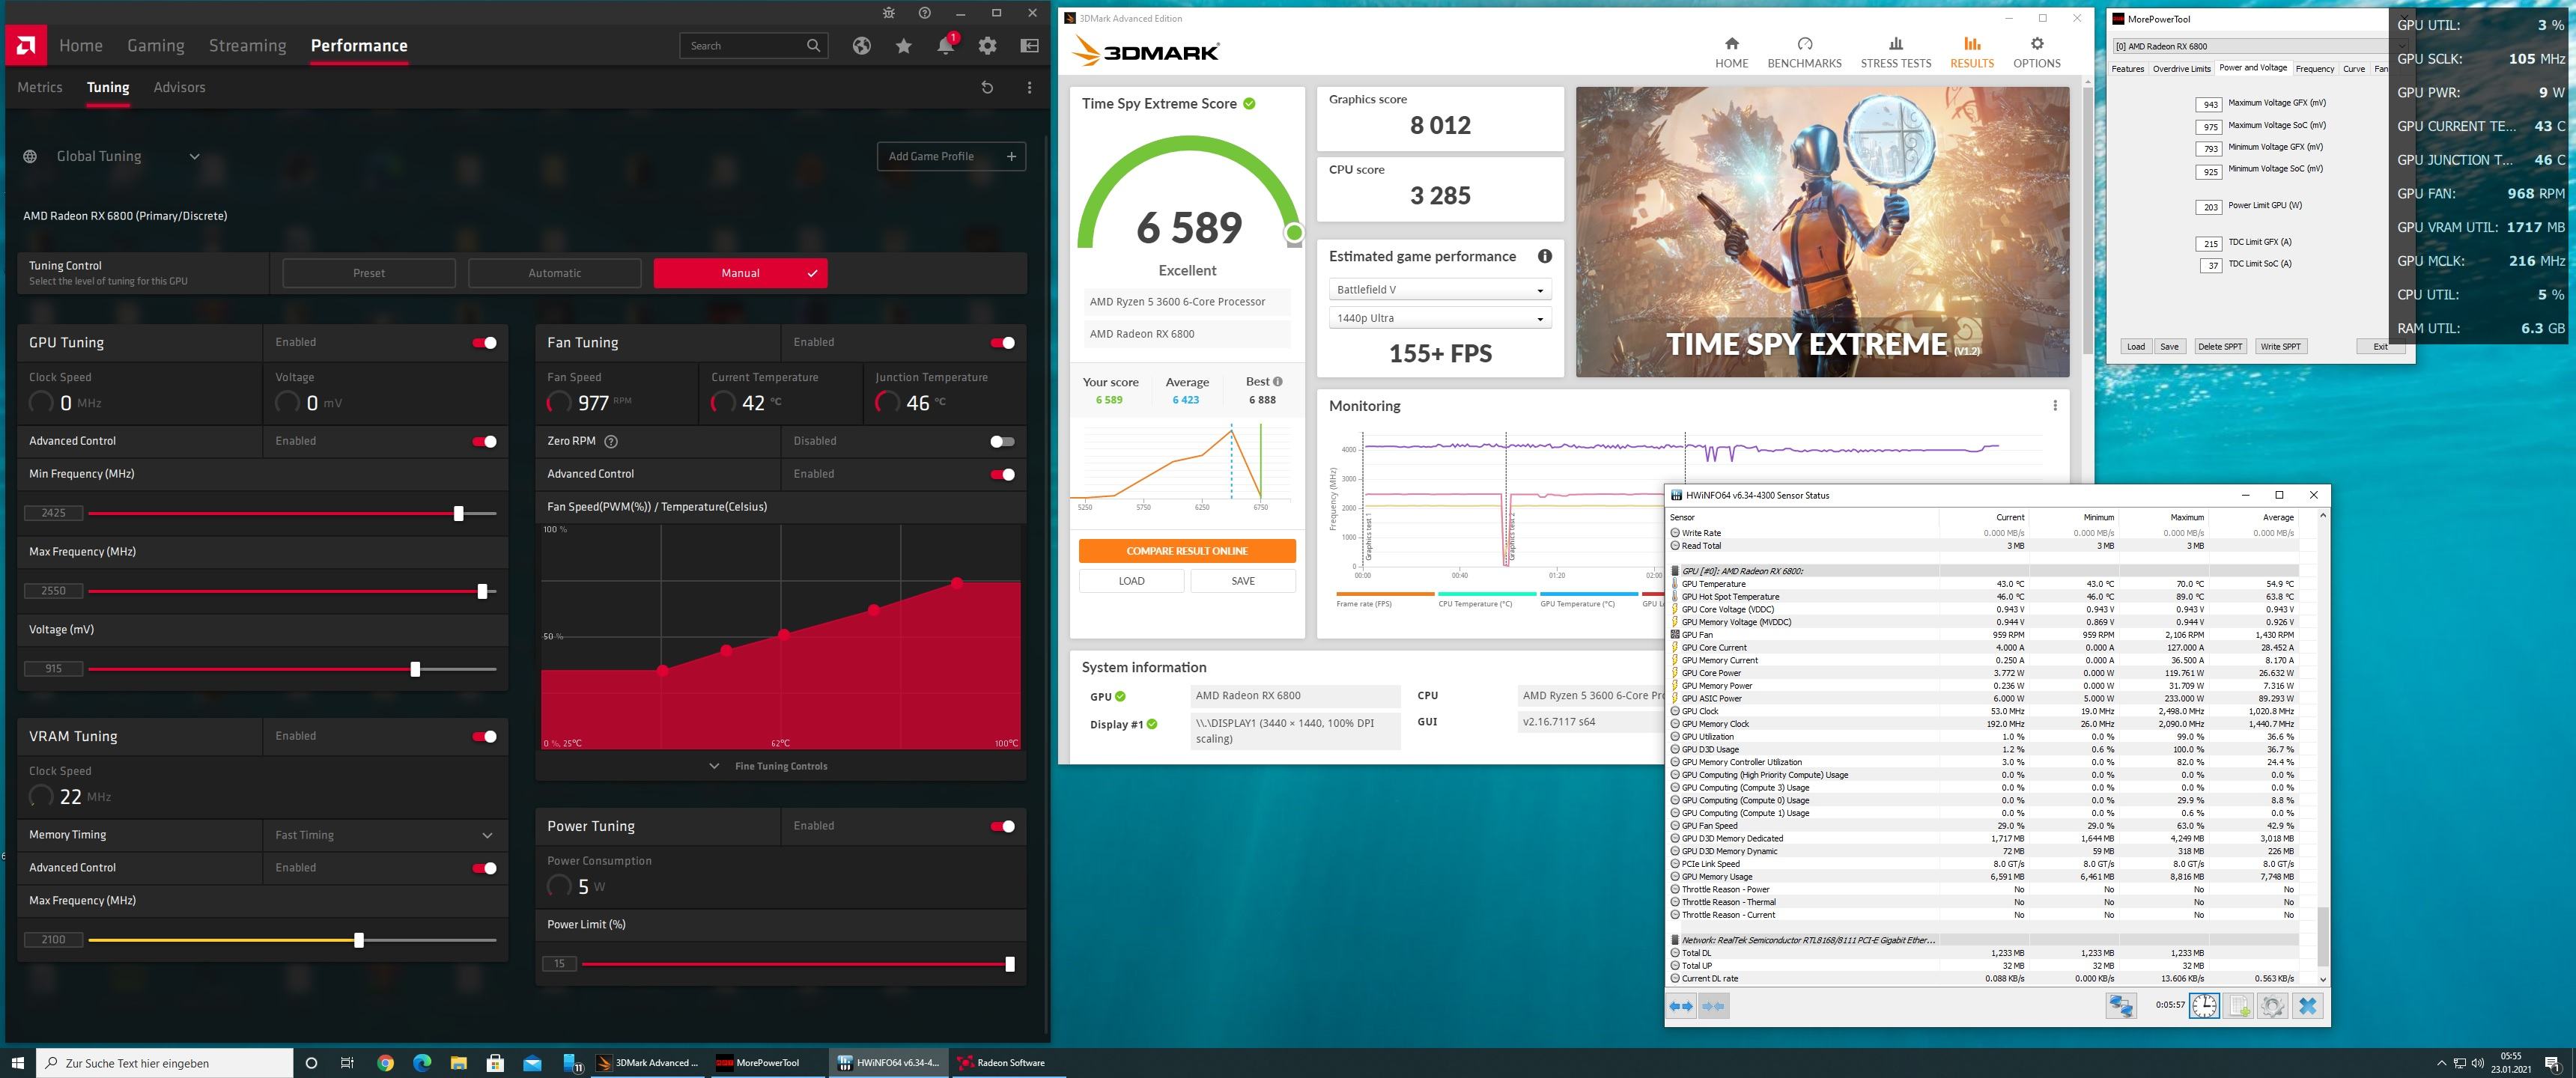Viewport: 2576px width, 1078px height.
Task: Open the 1440p Ultra resolution dropdown
Action: (x=1440, y=318)
